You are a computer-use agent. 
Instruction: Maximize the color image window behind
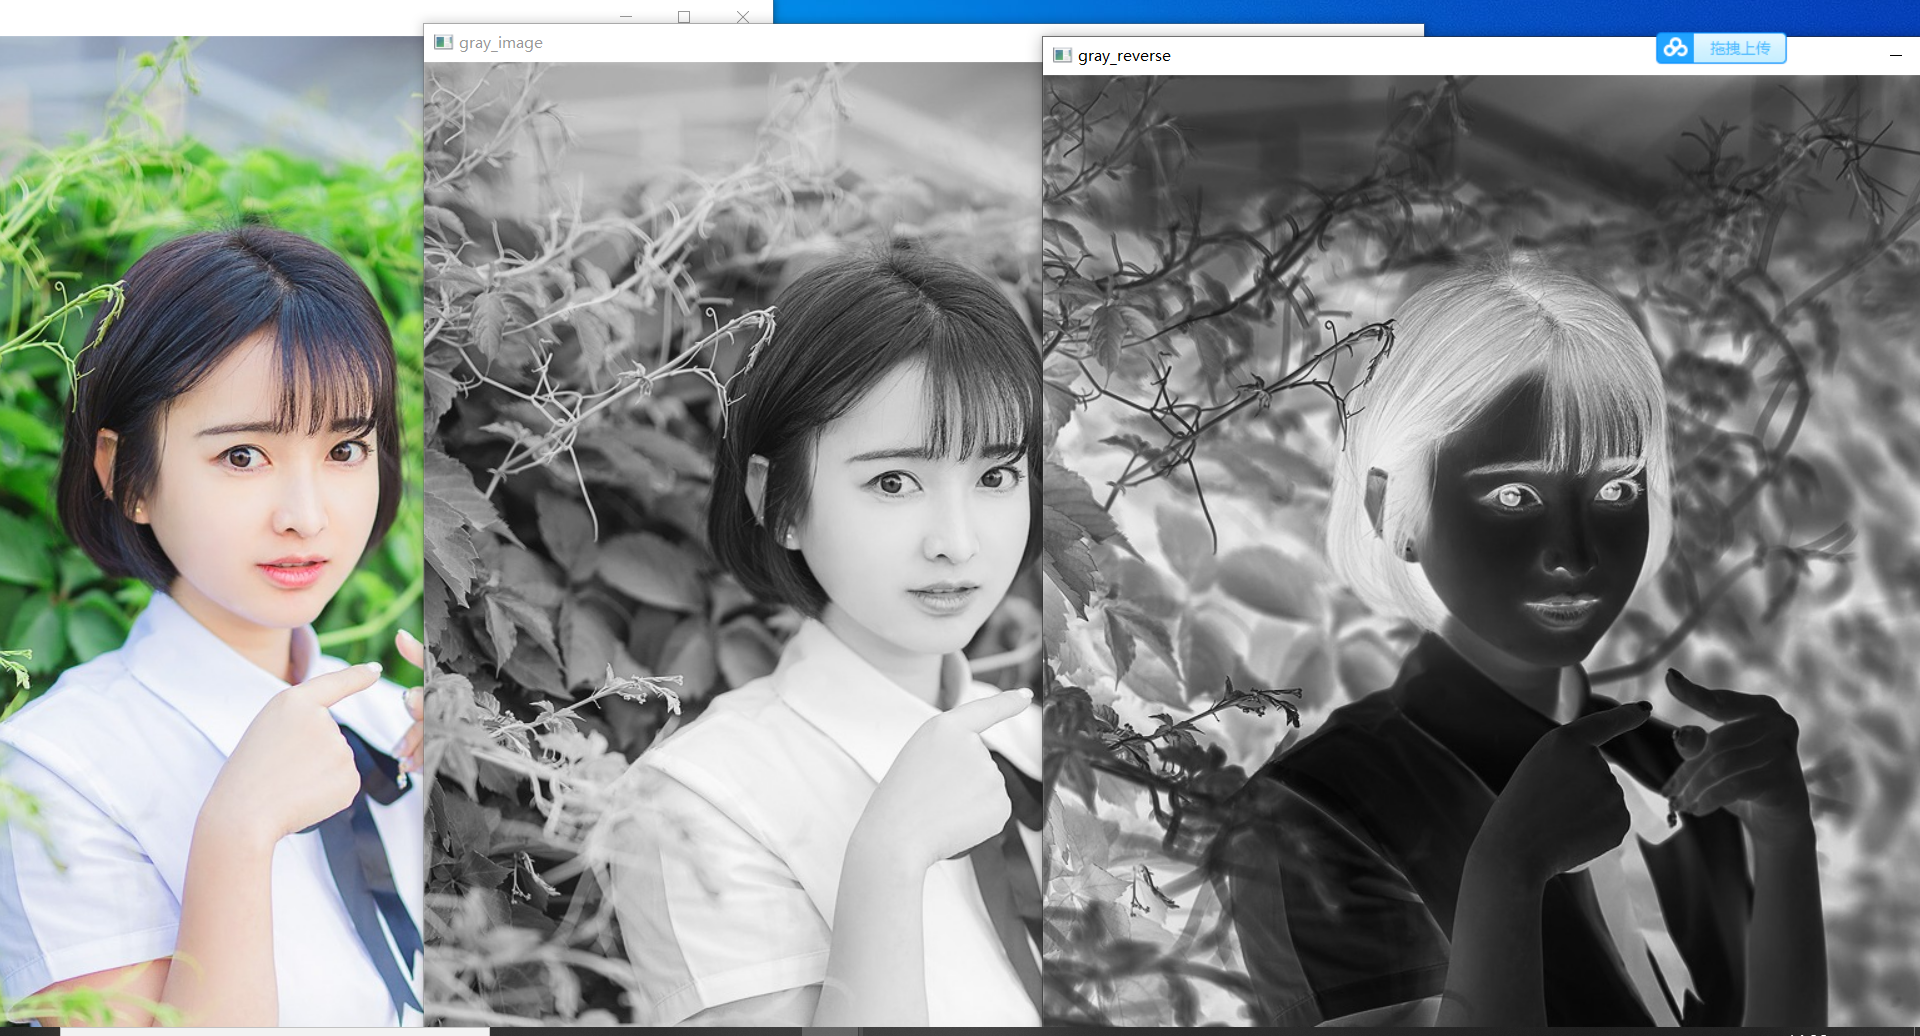[684, 16]
